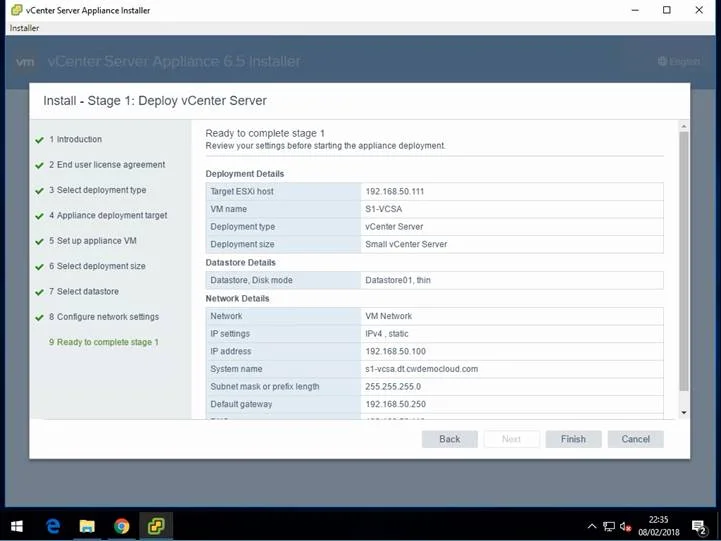Screen dimensions: 721x541
Task: Click the value Datastore01, thin
Action: click(398, 280)
